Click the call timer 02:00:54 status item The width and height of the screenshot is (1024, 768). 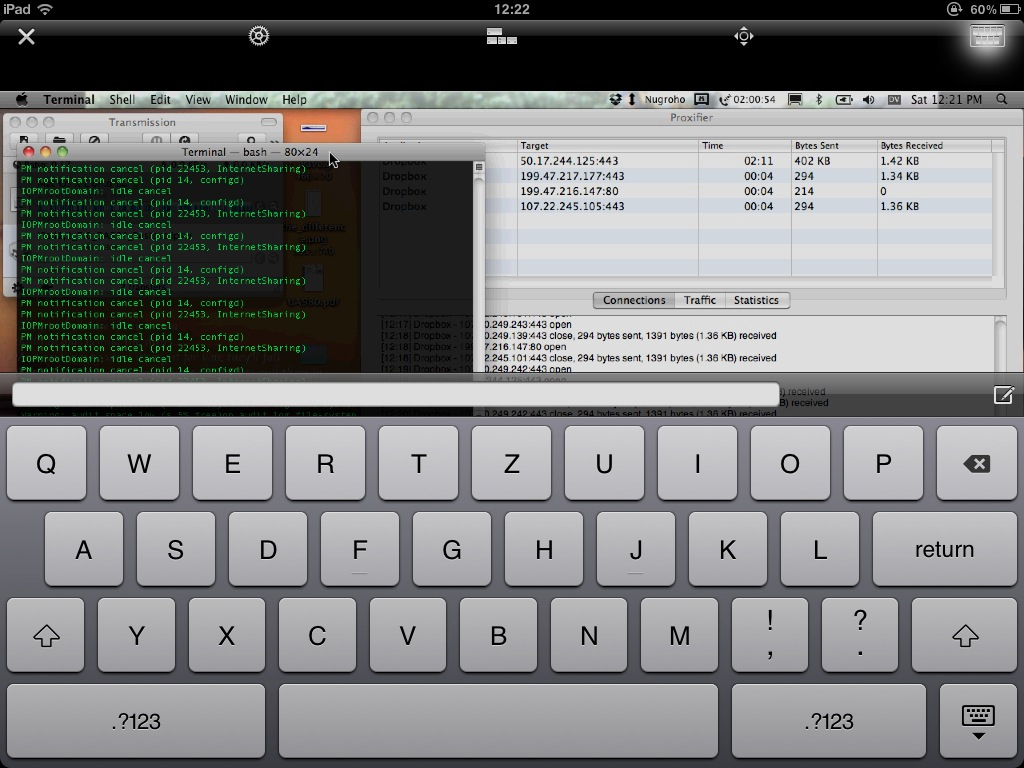coord(747,99)
